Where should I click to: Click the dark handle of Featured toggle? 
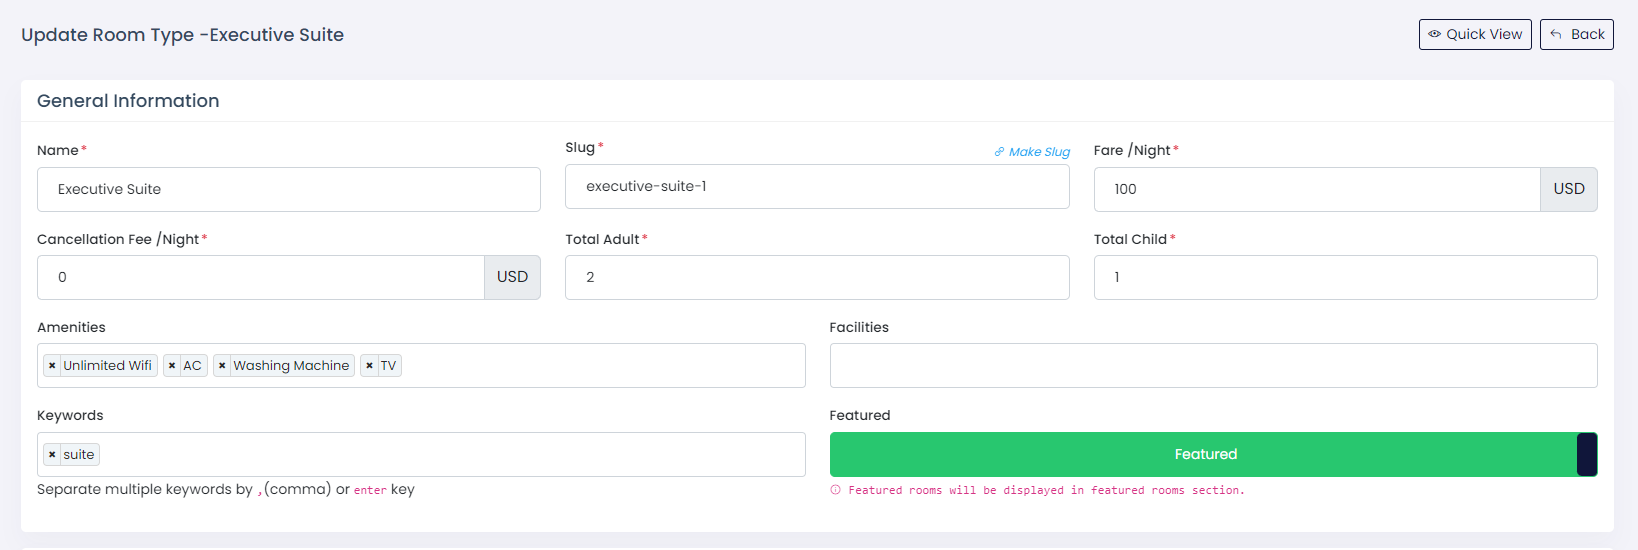tap(1586, 454)
